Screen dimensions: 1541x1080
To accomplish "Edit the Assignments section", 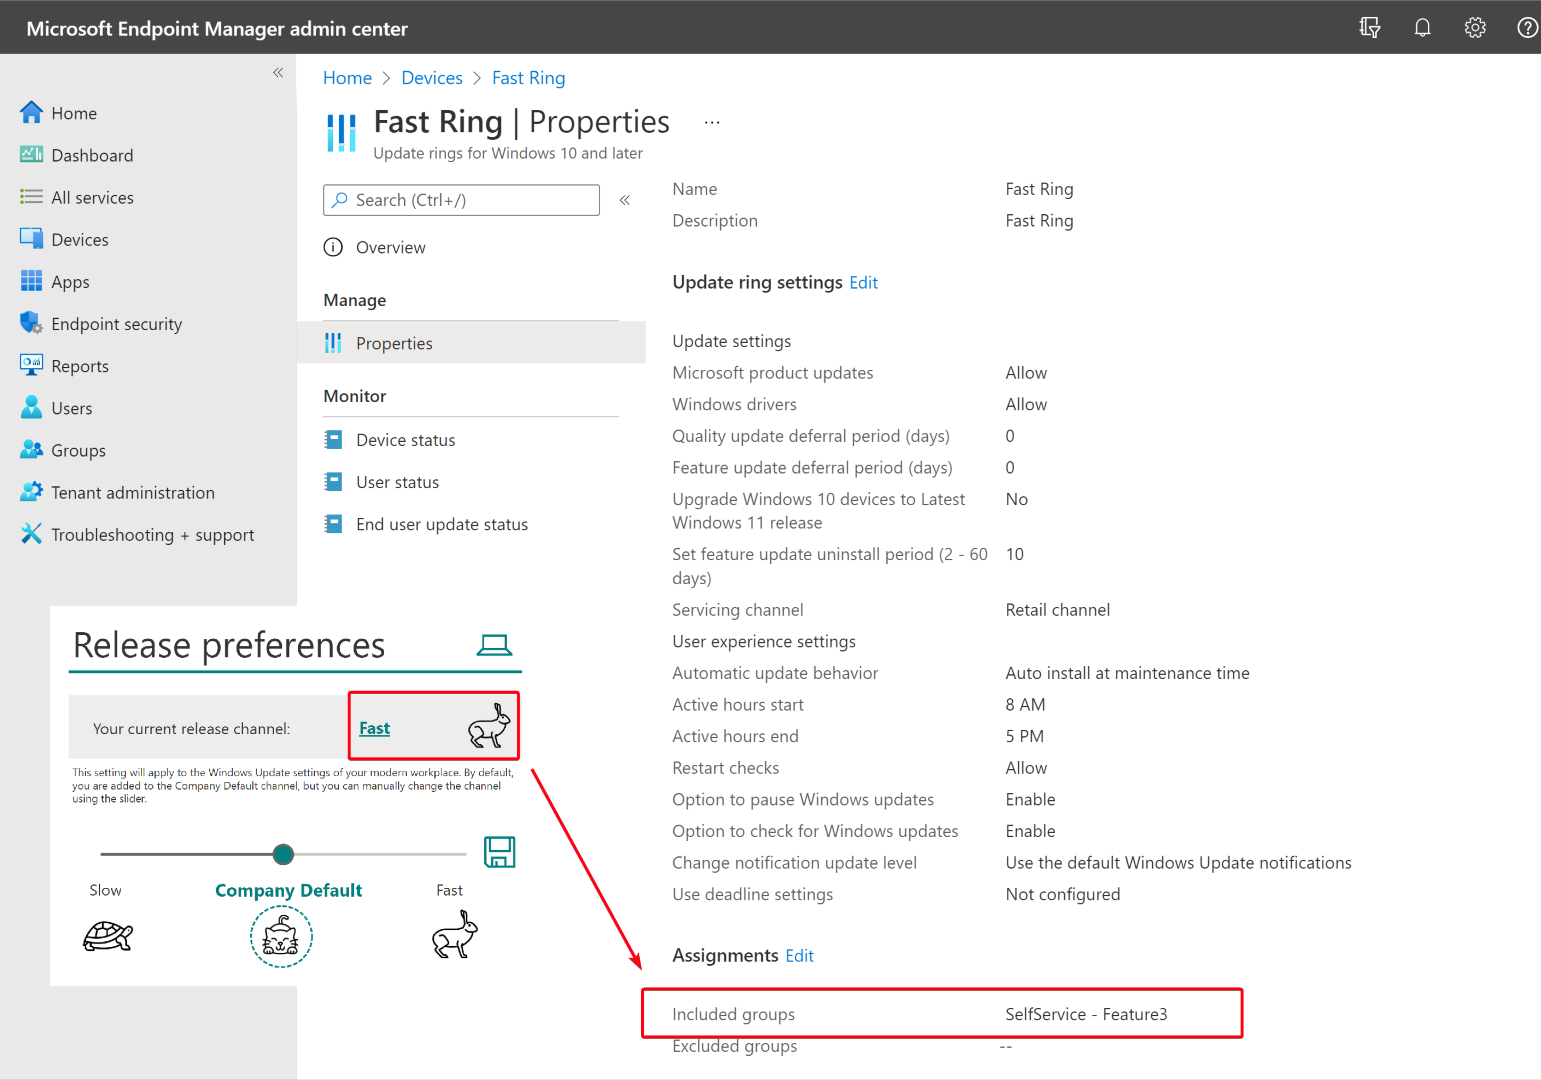I will point(799,956).
